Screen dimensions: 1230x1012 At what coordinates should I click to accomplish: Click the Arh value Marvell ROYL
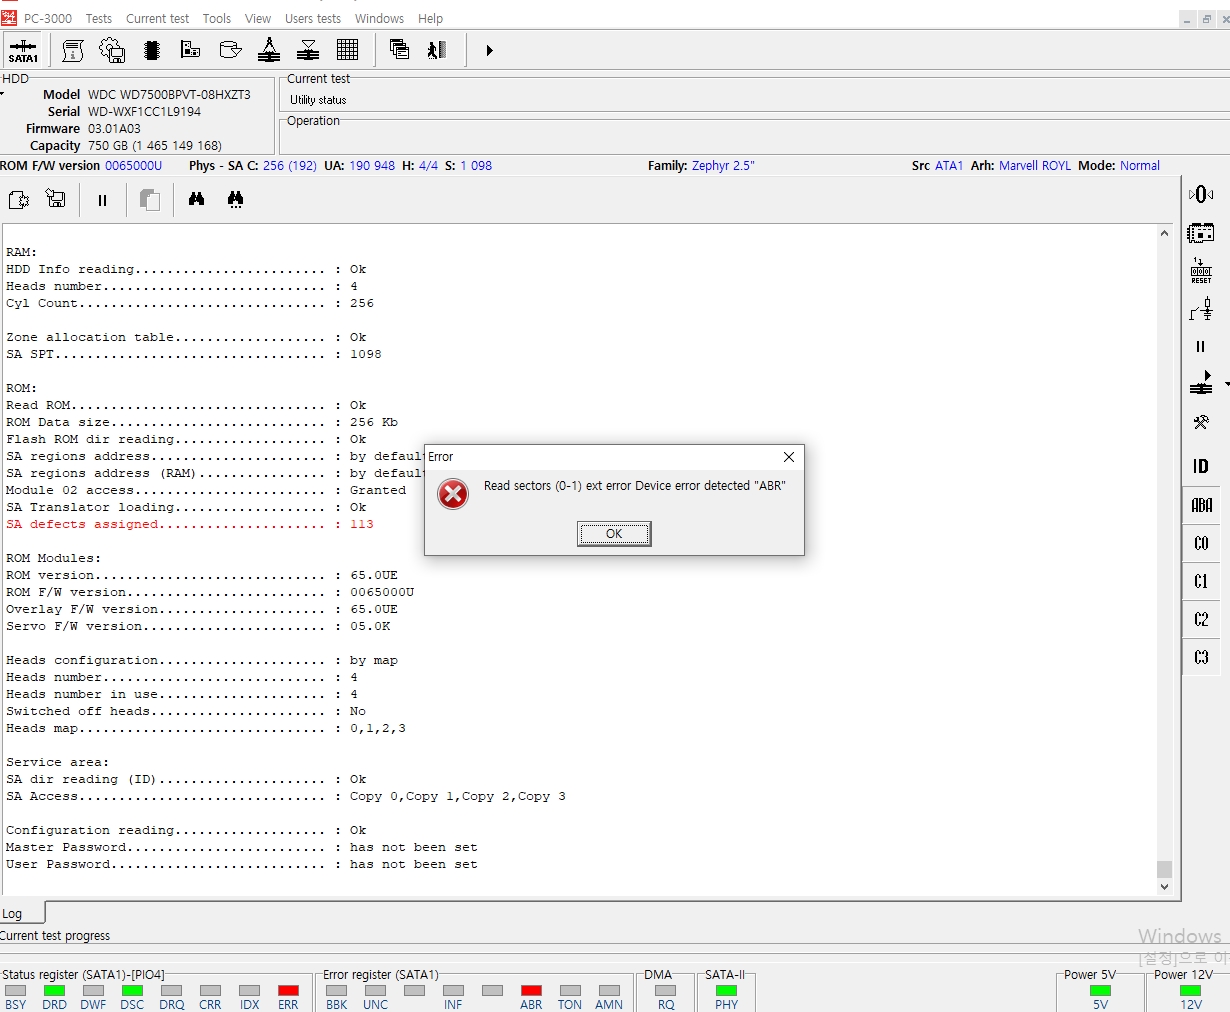coord(1035,166)
